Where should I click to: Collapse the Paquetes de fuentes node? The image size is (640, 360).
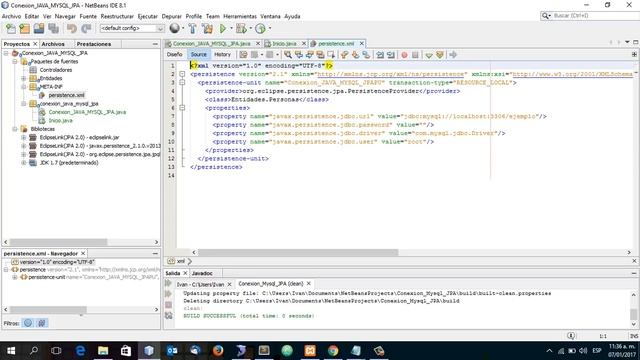tap(15, 62)
